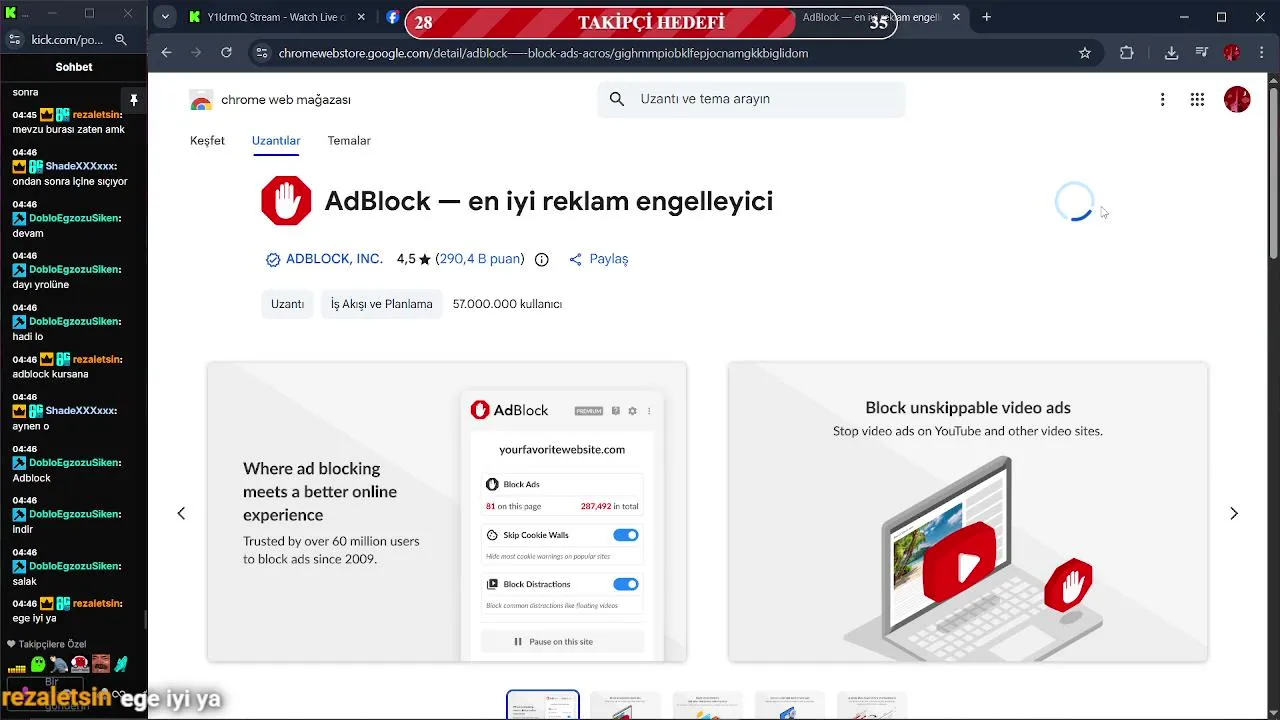The image size is (1280, 720).
Task: Reload the Chrome Web Store page
Action: click(x=226, y=53)
